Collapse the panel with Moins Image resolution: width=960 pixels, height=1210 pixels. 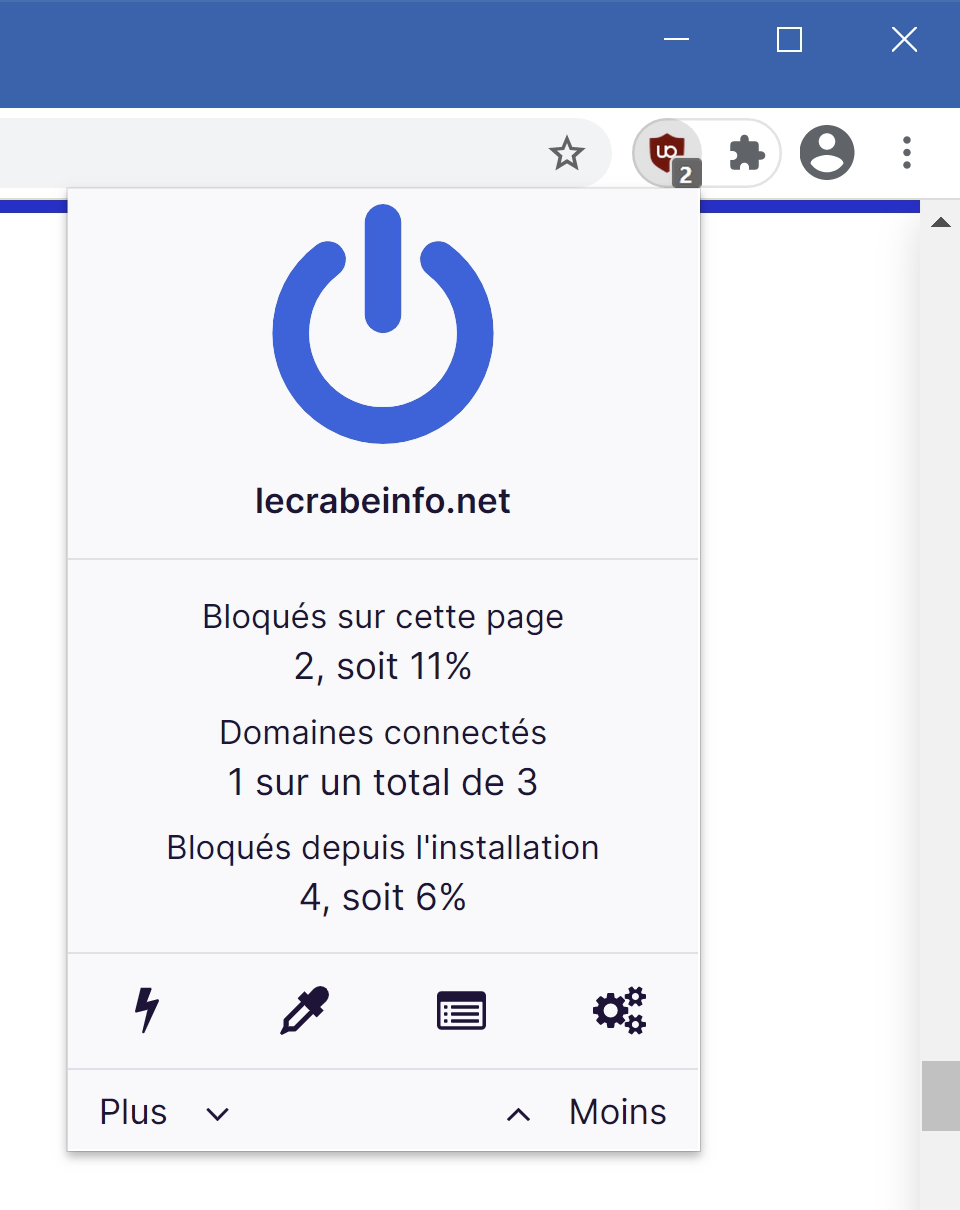click(586, 1112)
